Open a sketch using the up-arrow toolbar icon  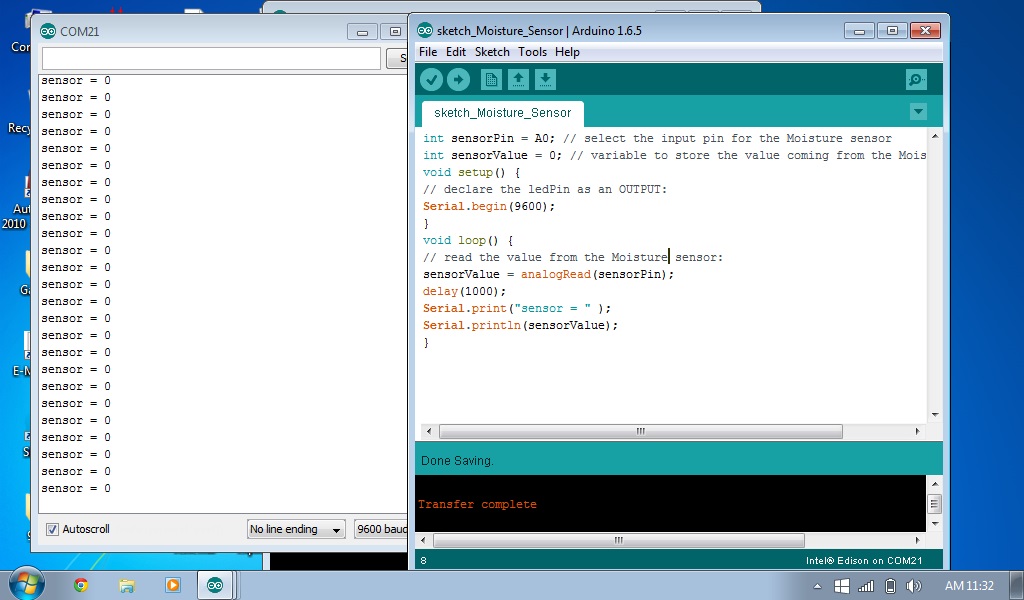518,80
